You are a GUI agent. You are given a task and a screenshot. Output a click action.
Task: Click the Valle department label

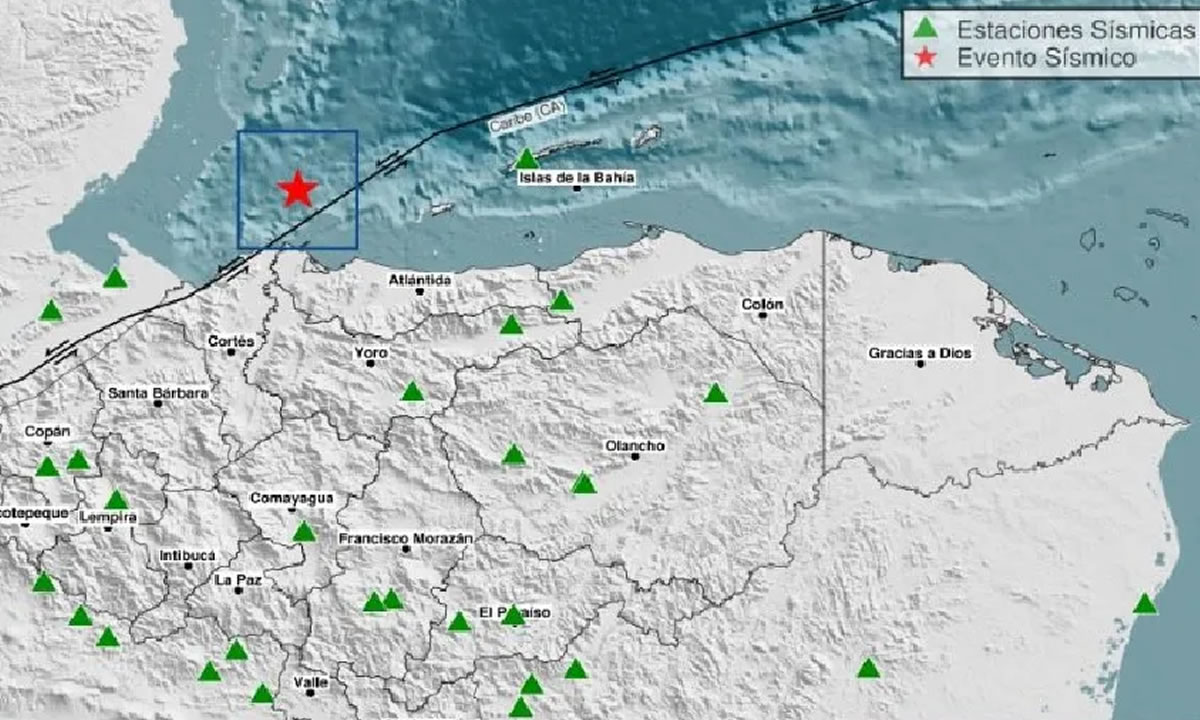[311, 682]
